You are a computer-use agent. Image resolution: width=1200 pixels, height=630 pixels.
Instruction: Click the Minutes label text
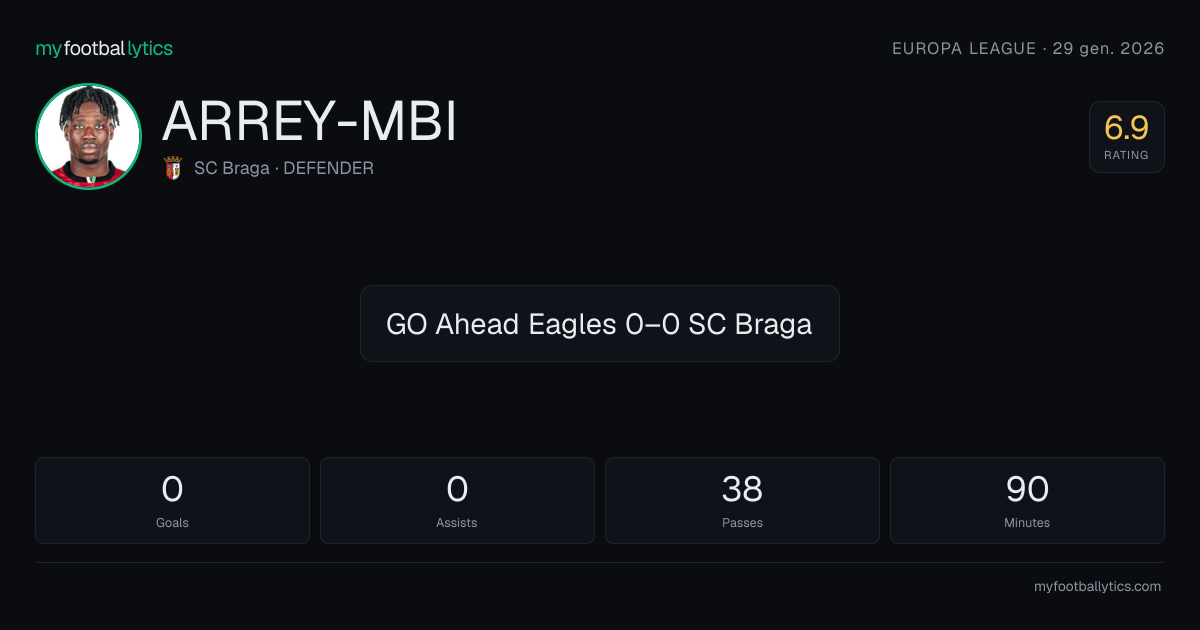(x=1027, y=522)
